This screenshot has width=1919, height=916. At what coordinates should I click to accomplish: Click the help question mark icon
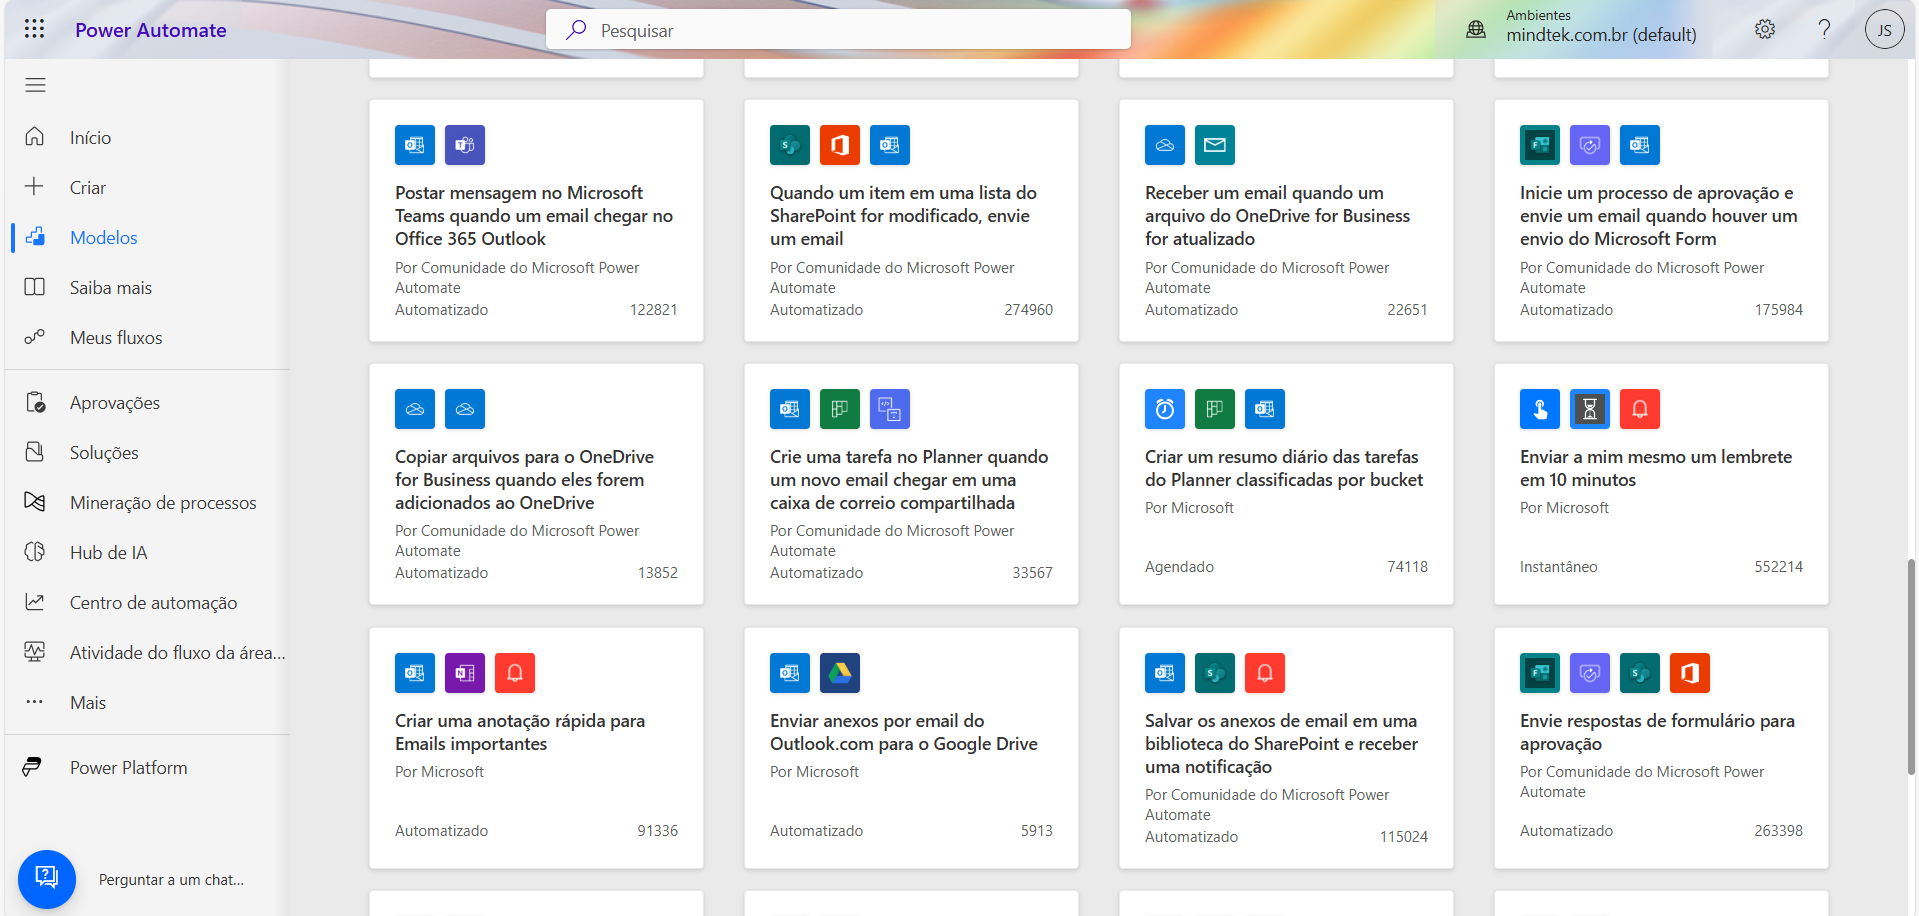point(1824,29)
